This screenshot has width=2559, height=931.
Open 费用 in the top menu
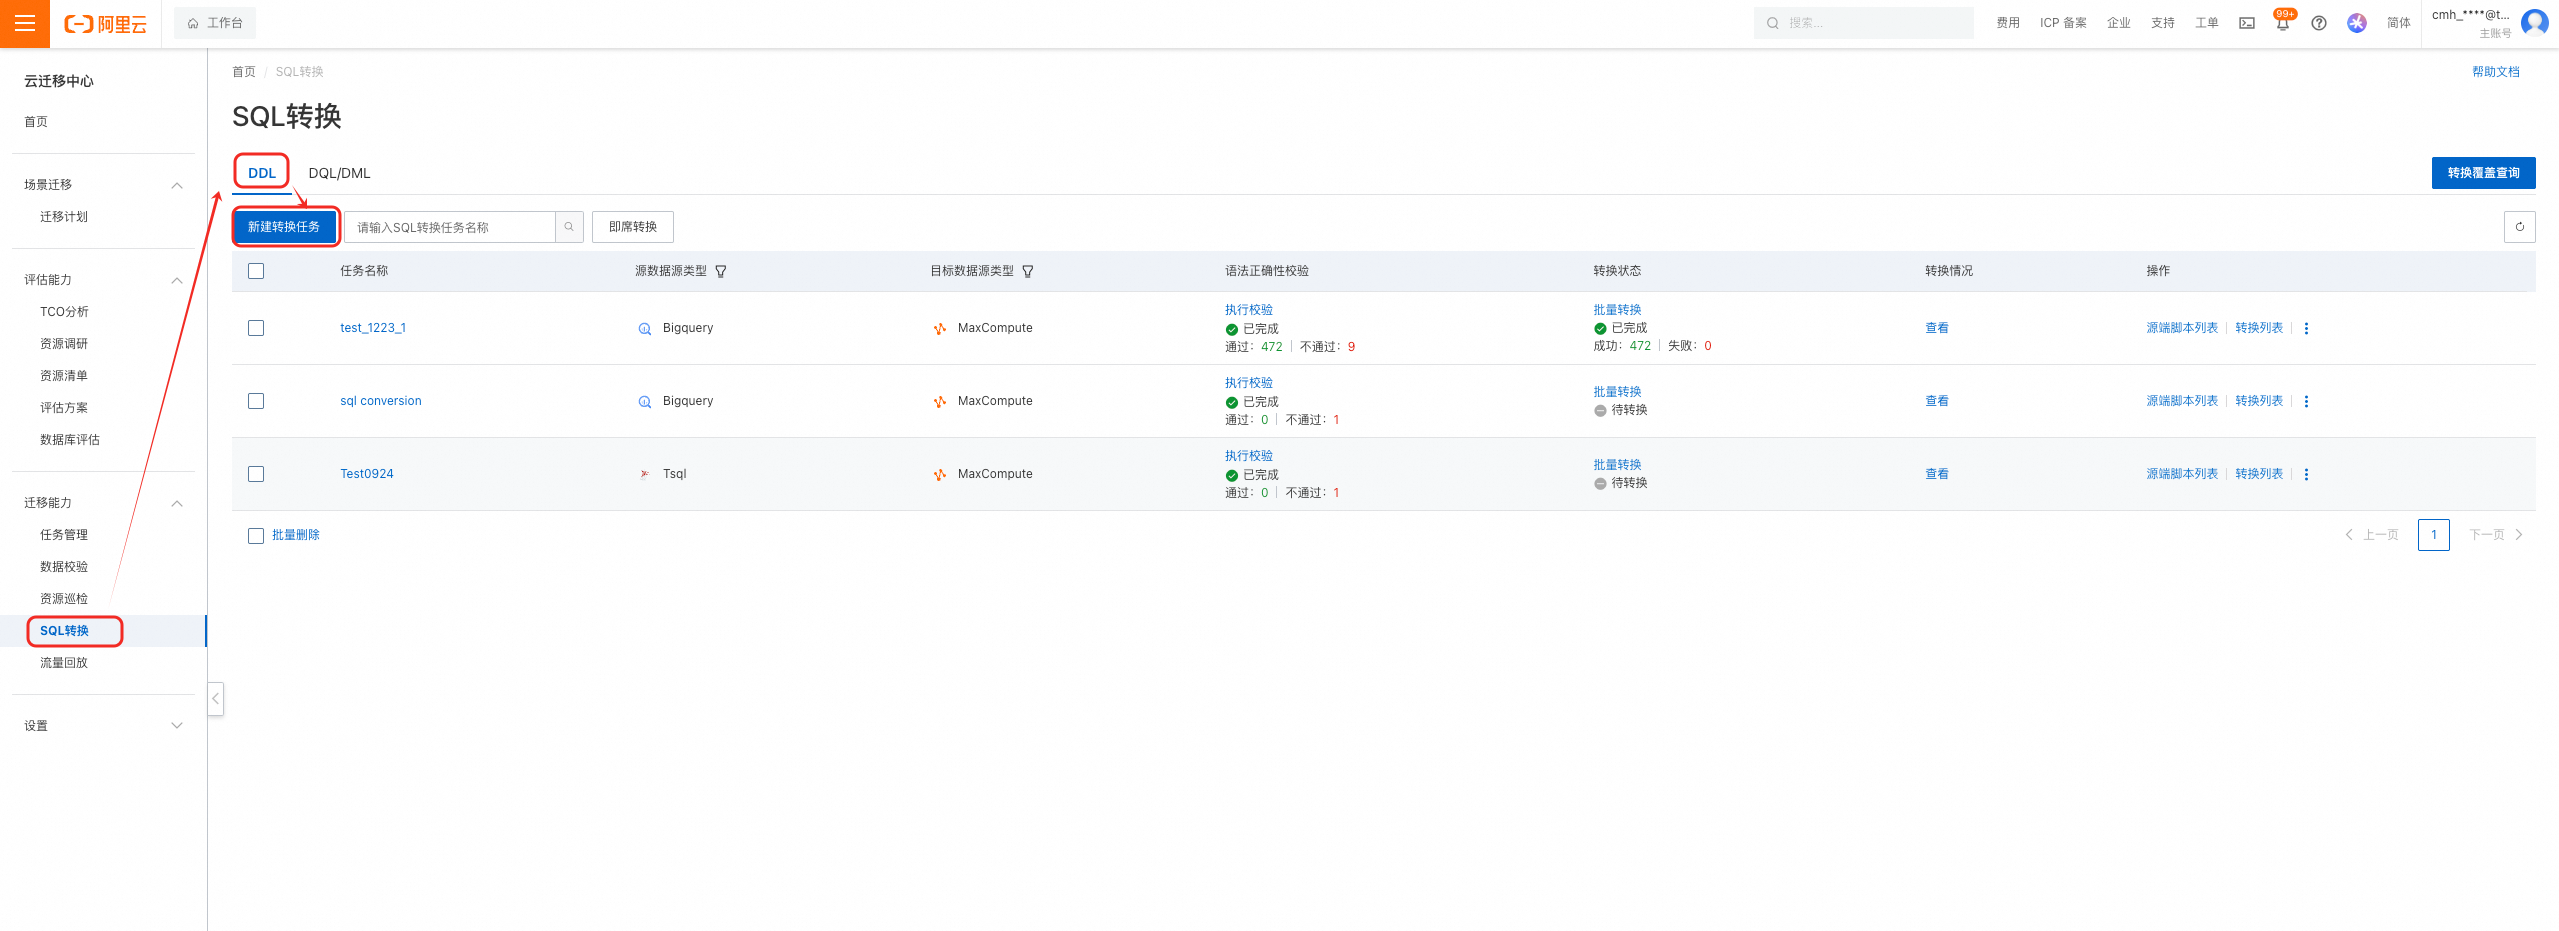click(2008, 23)
